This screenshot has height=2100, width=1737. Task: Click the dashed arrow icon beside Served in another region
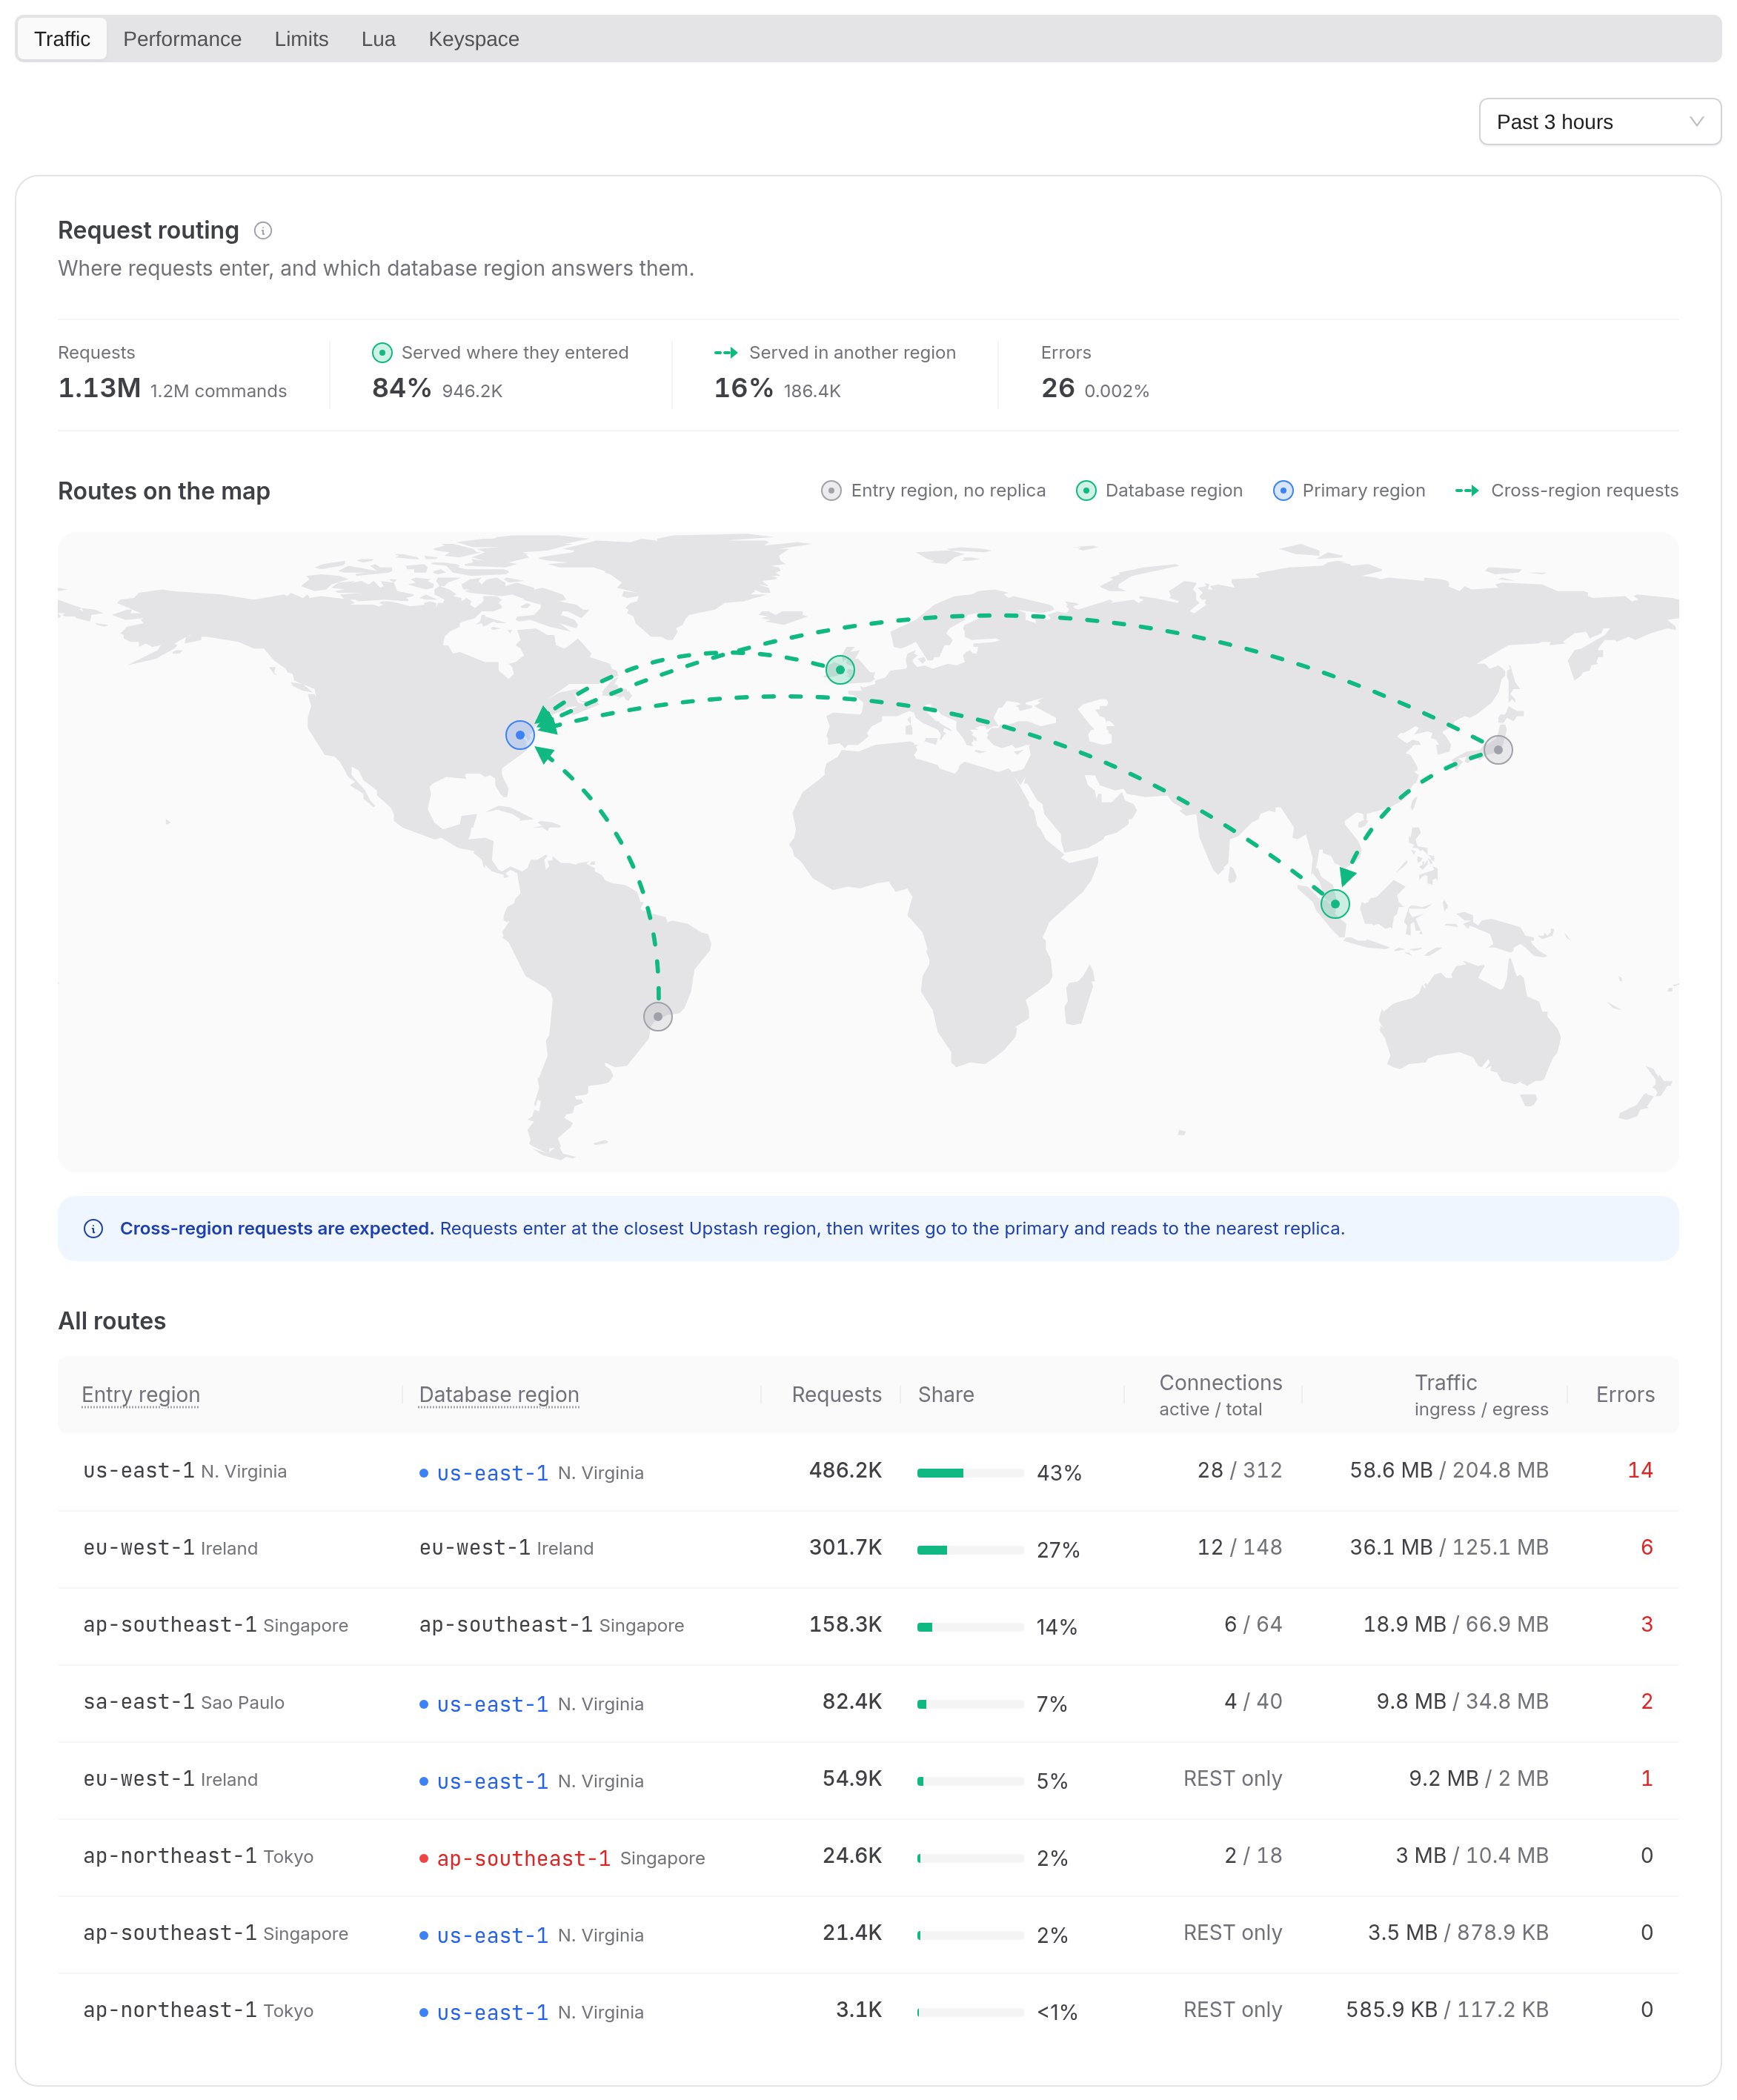point(725,353)
